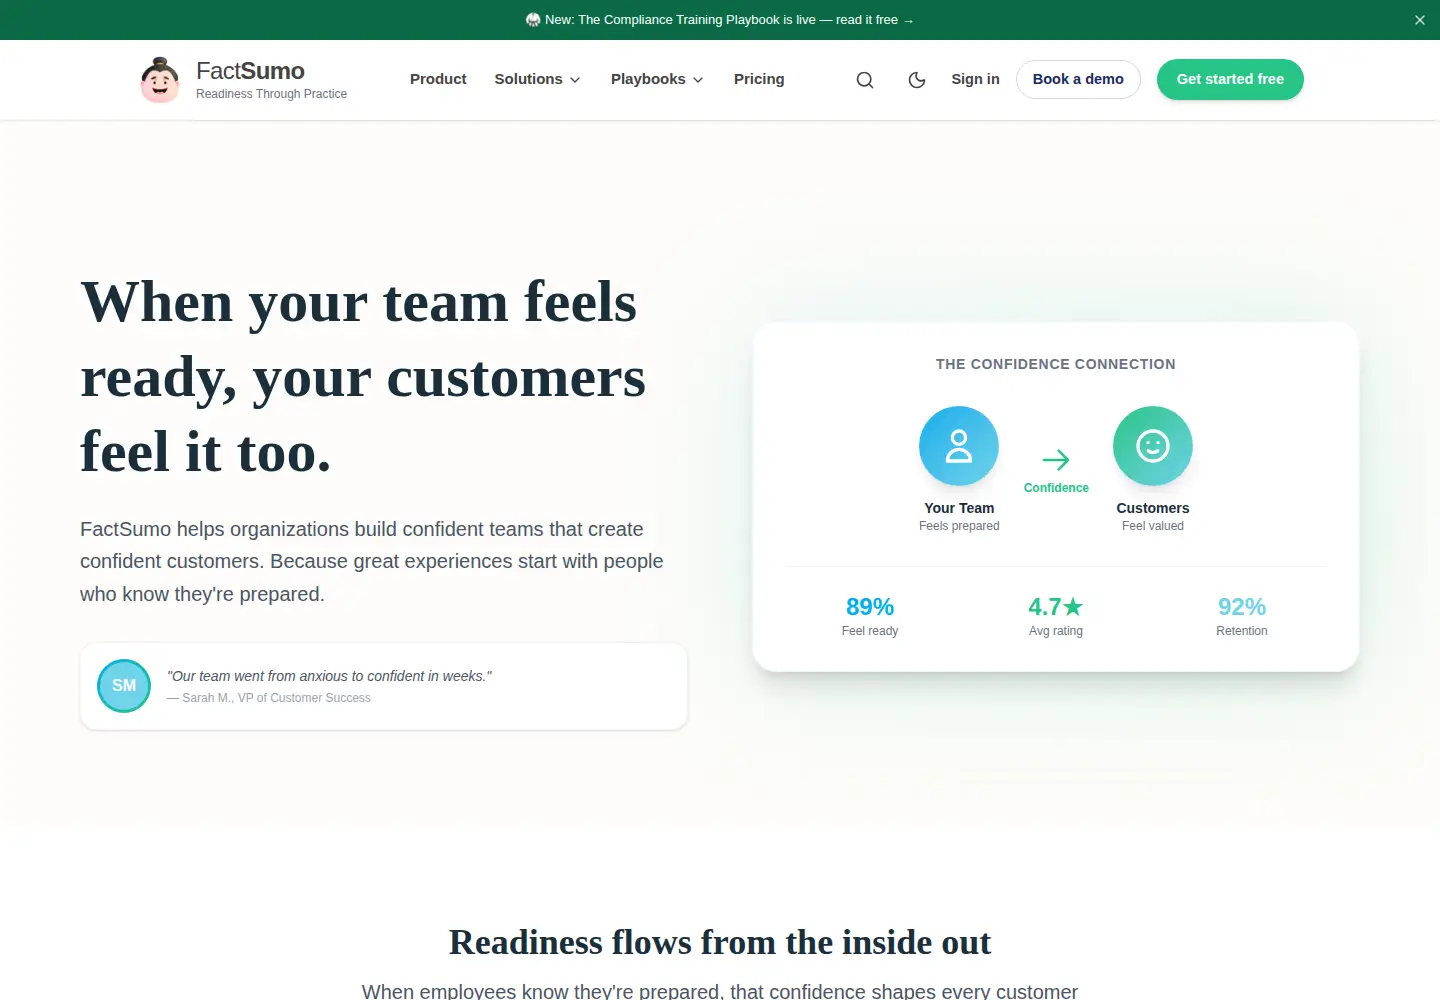Toggle dark mode with moon icon

[x=917, y=80]
